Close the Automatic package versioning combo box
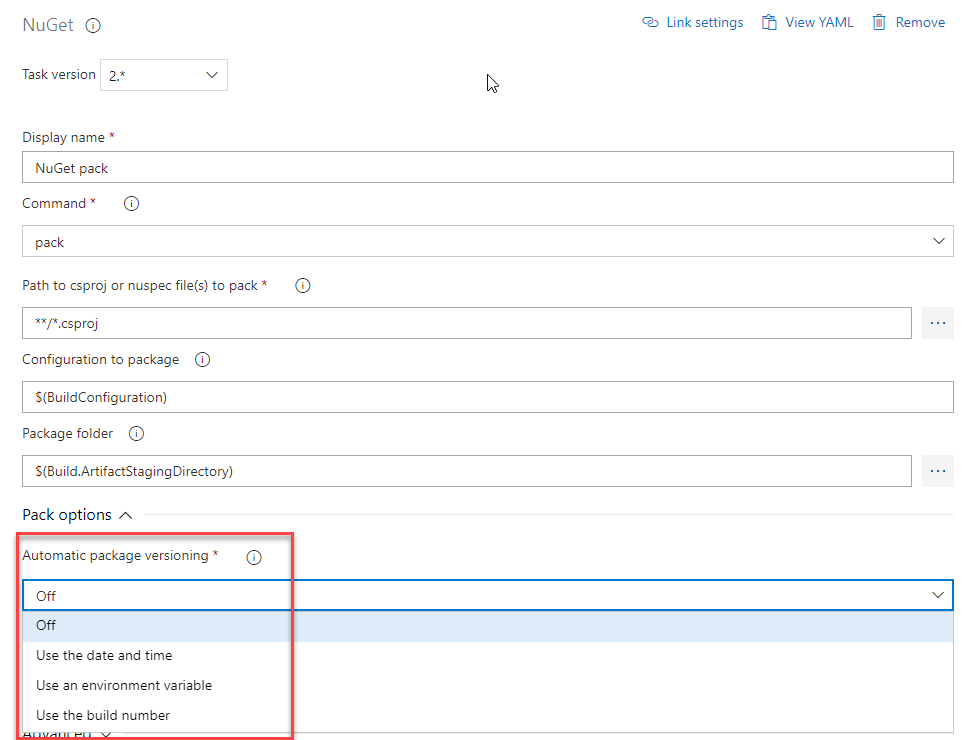This screenshot has height=740, width=963. [x=488, y=595]
